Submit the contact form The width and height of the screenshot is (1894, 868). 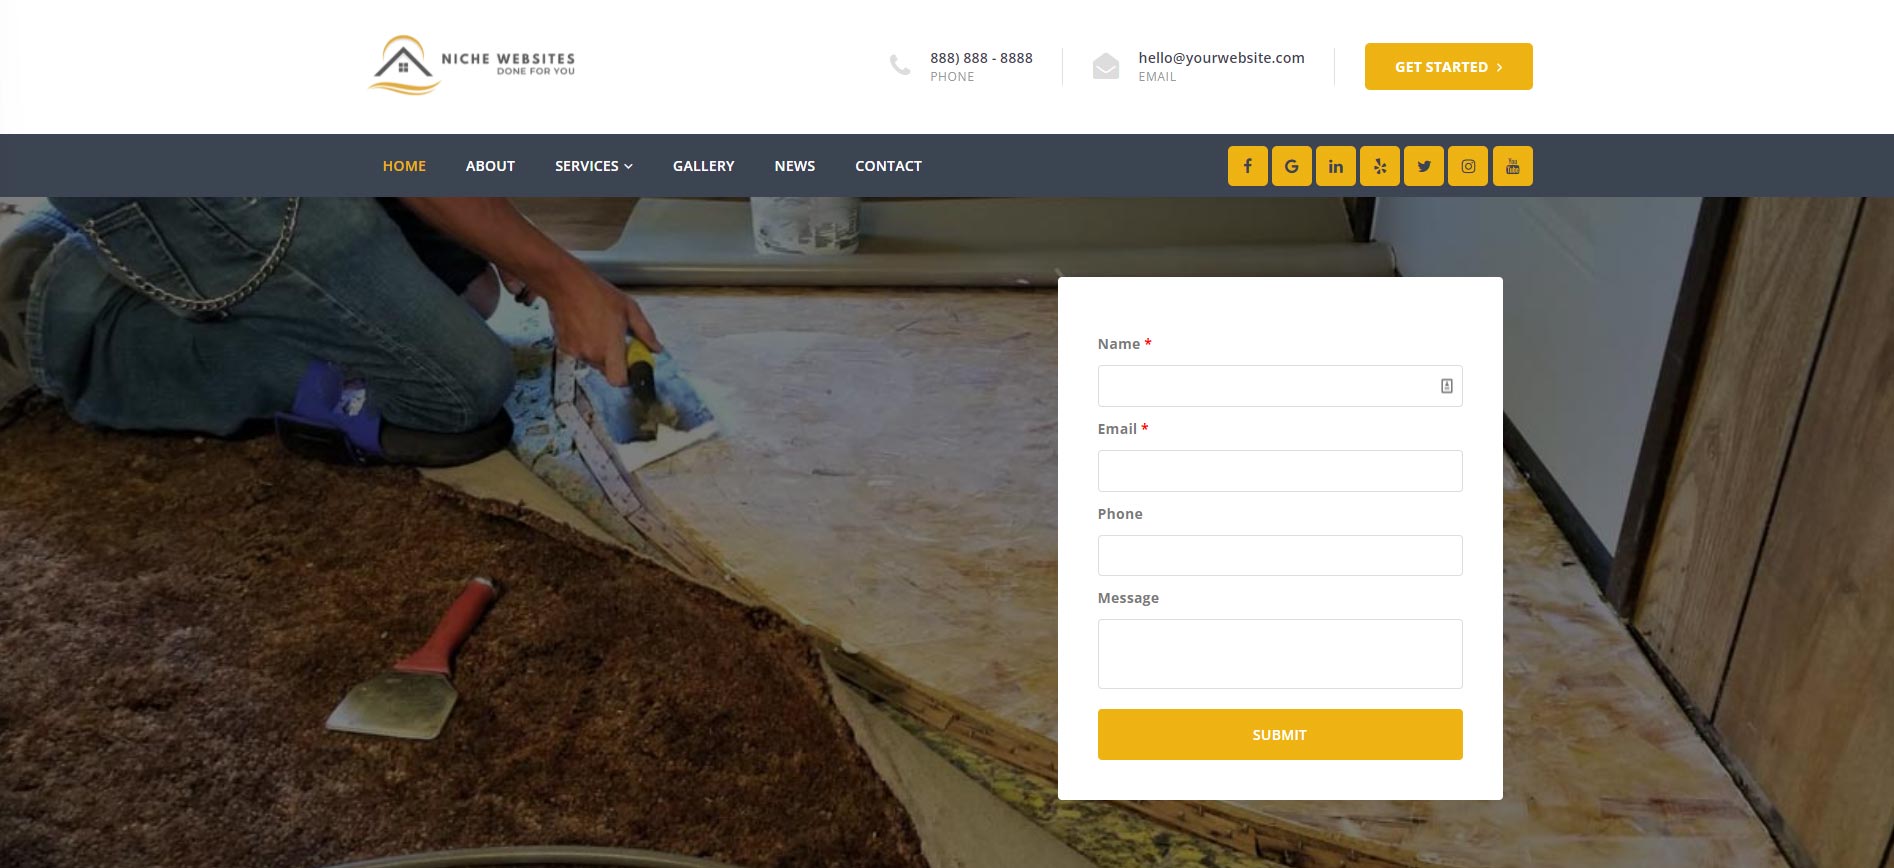1279,734
